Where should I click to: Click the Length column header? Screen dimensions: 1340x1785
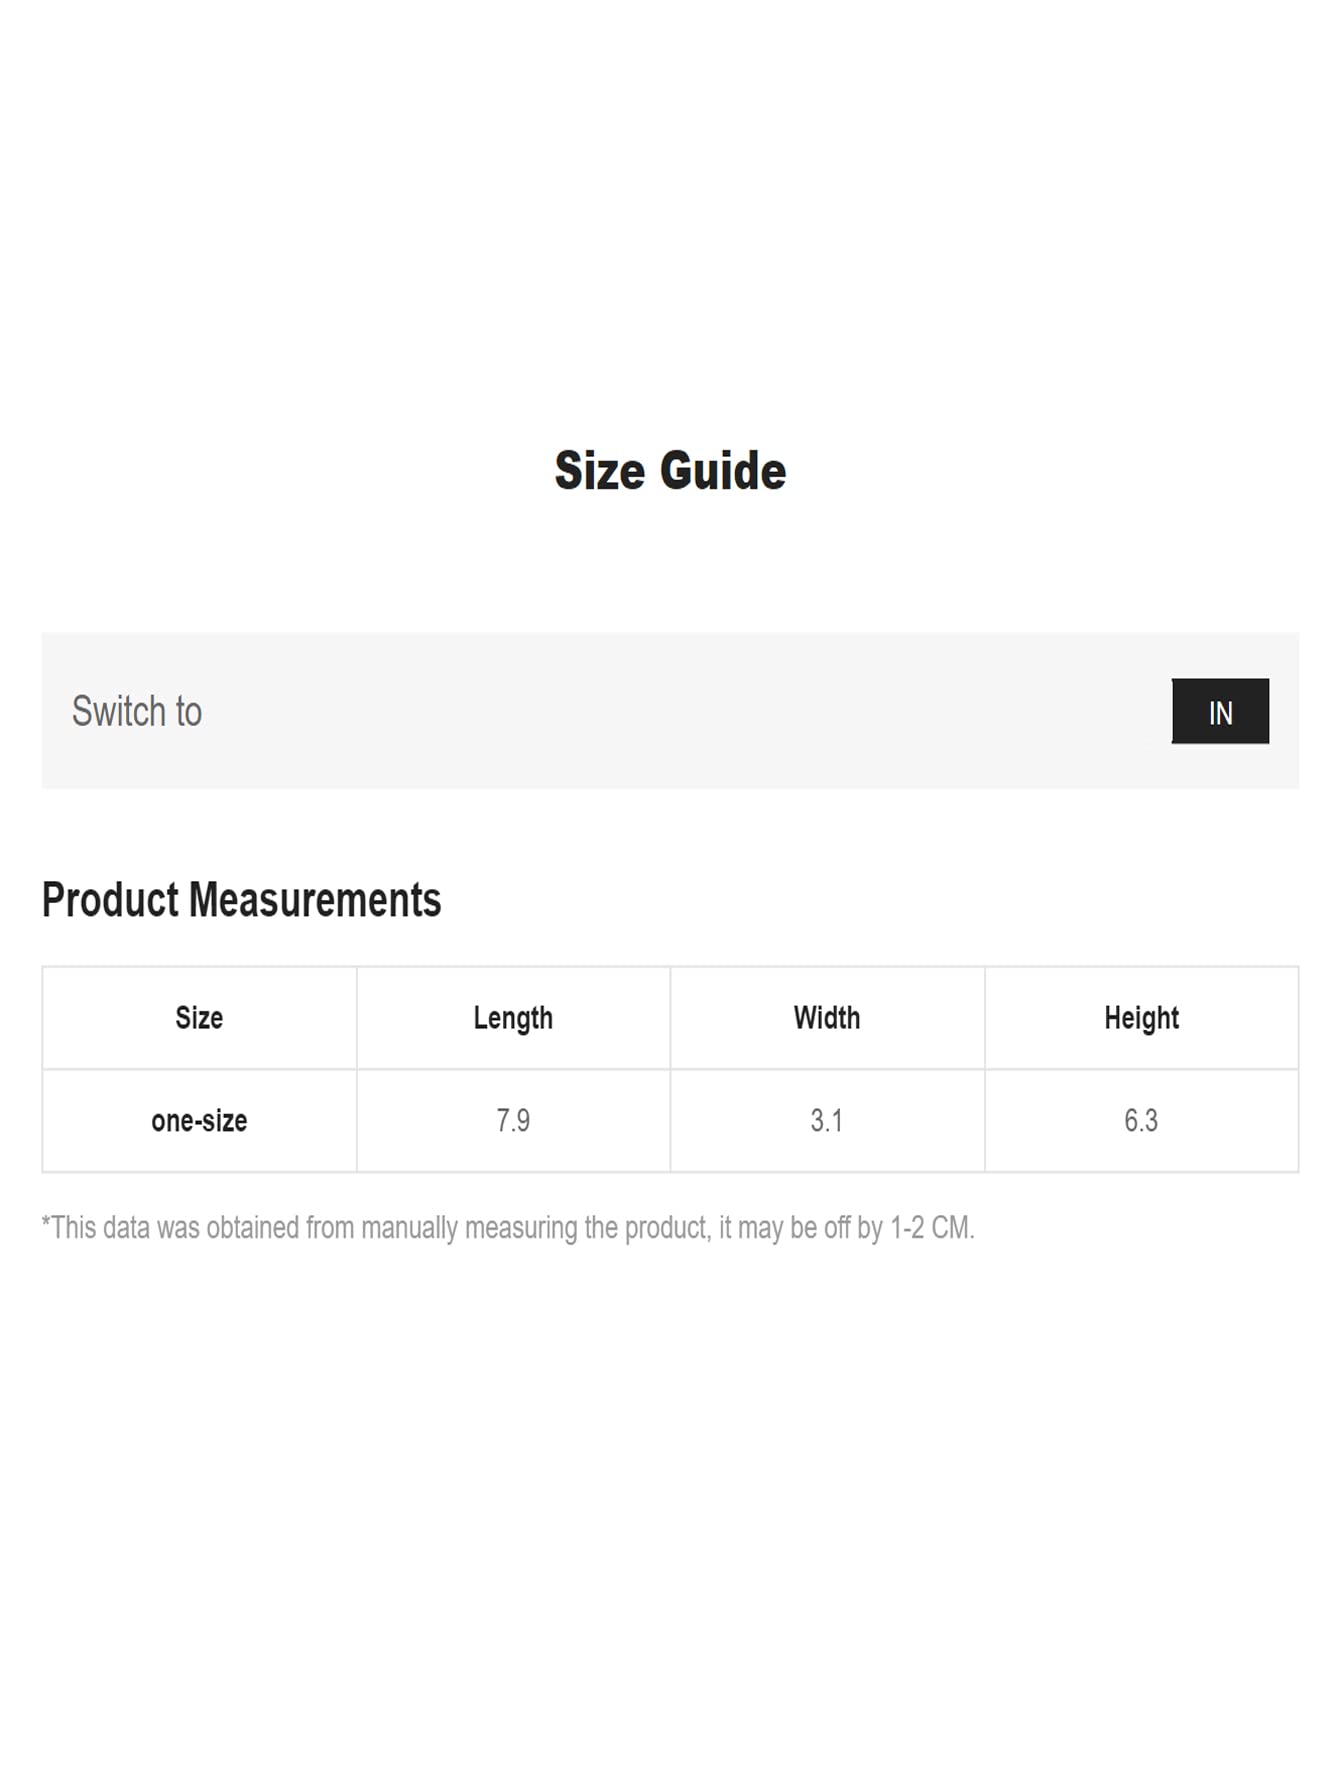tap(513, 1018)
